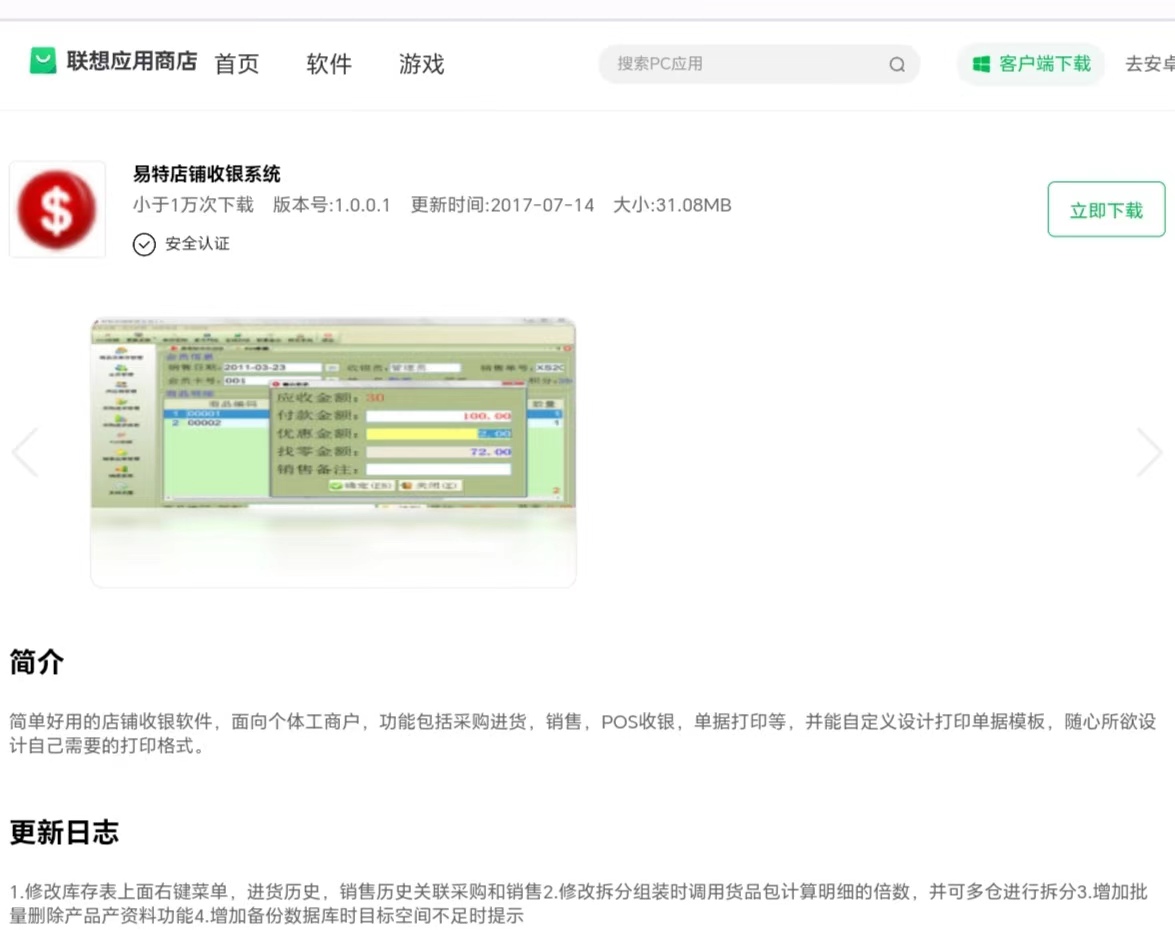This screenshot has width=1175, height=930.
Task: Click the 小于1万次下载 text
Action: coord(193,205)
